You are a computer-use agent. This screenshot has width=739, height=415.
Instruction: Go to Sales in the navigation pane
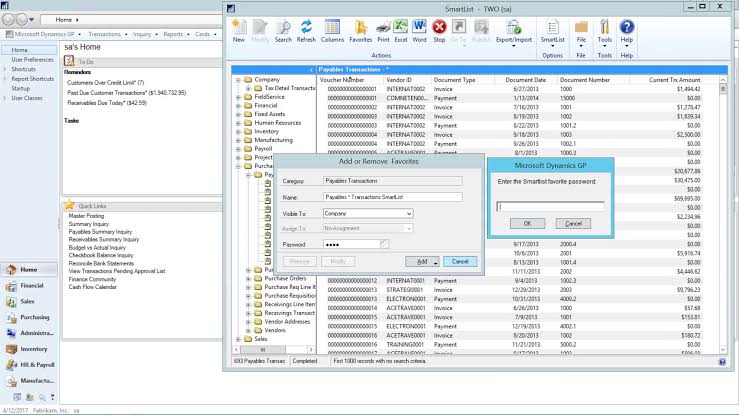click(28, 301)
